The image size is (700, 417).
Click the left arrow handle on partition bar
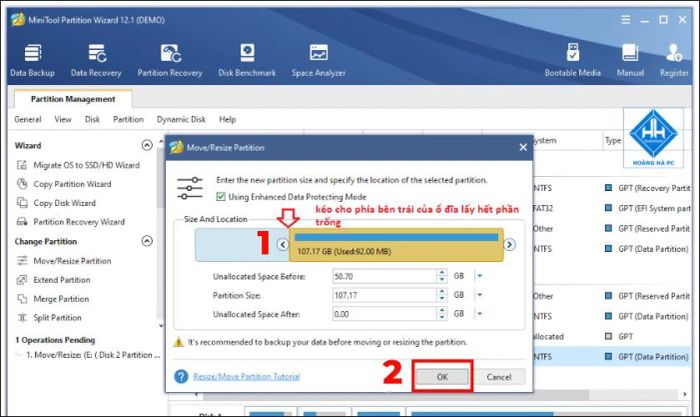(283, 244)
